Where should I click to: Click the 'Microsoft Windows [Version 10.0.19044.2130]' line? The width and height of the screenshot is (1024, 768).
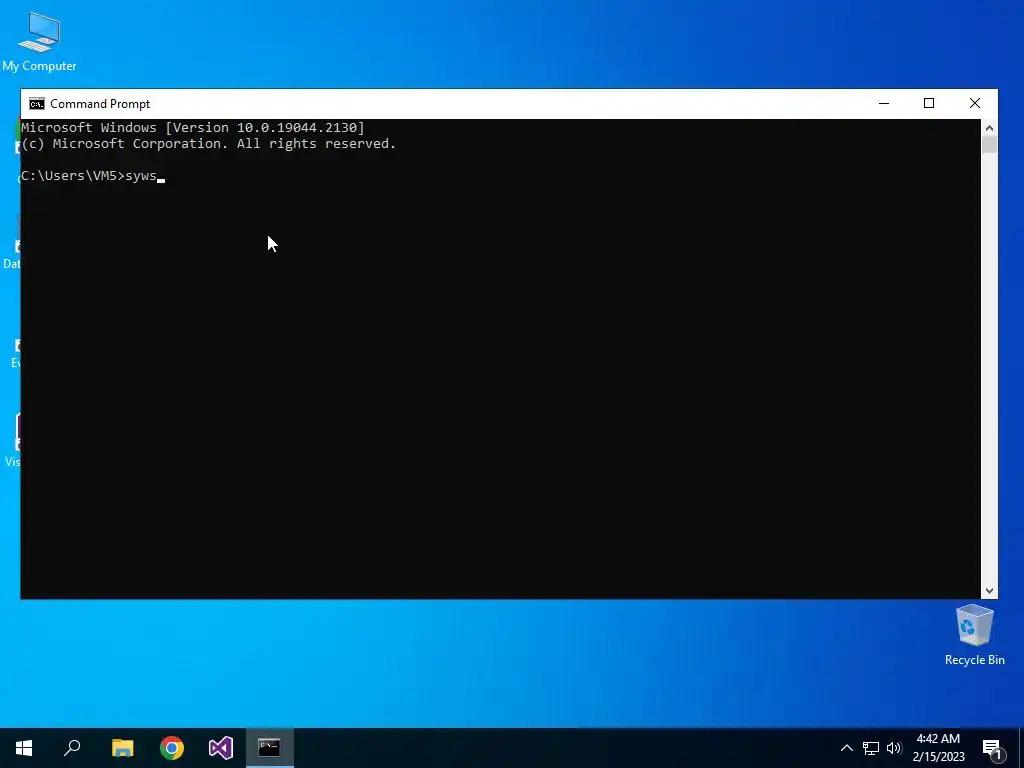[x=193, y=127]
